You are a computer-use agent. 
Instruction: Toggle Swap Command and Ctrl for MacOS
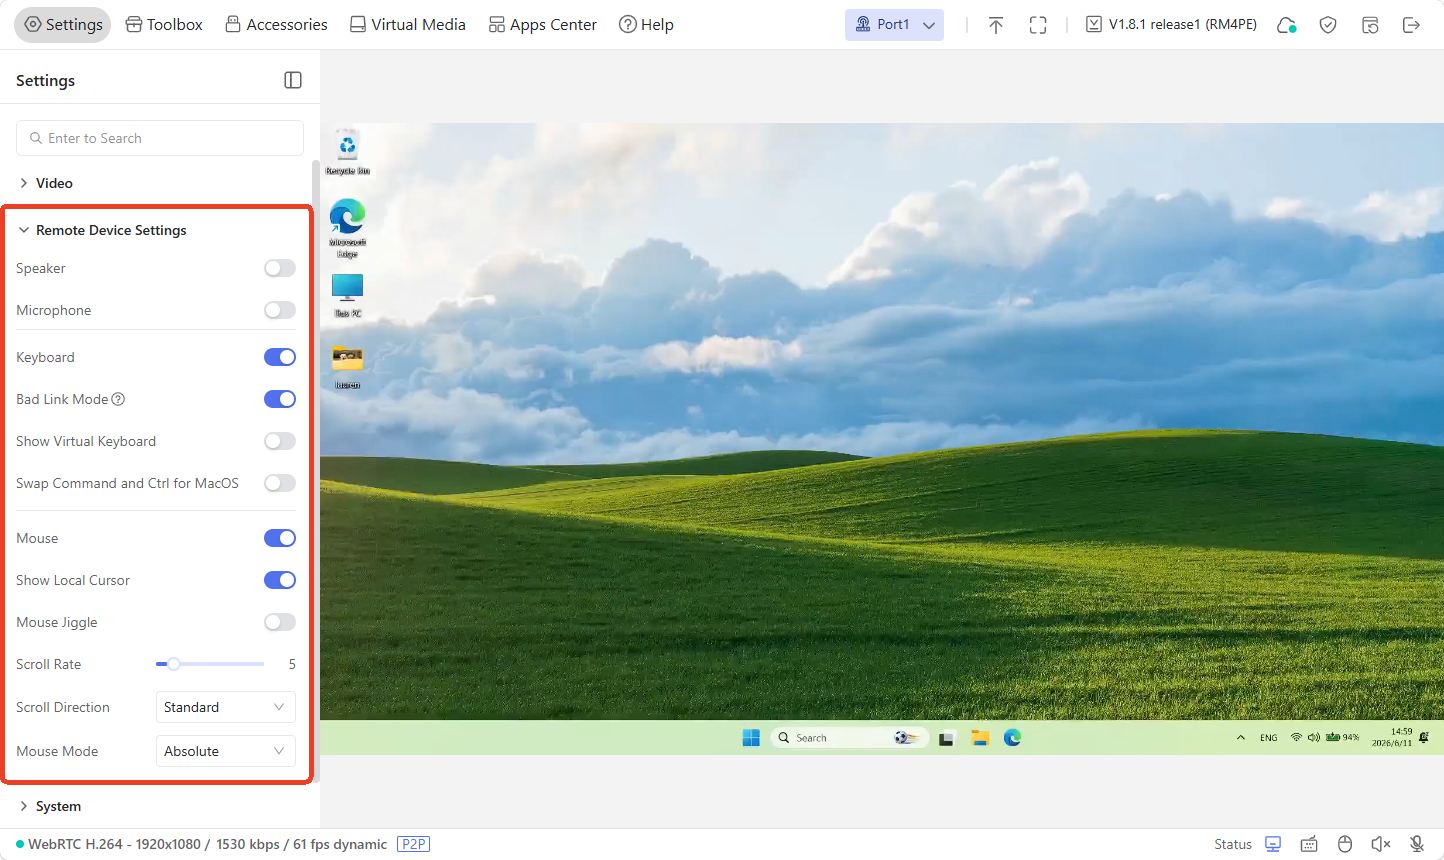pyautogui.click(x=280, y=483)
